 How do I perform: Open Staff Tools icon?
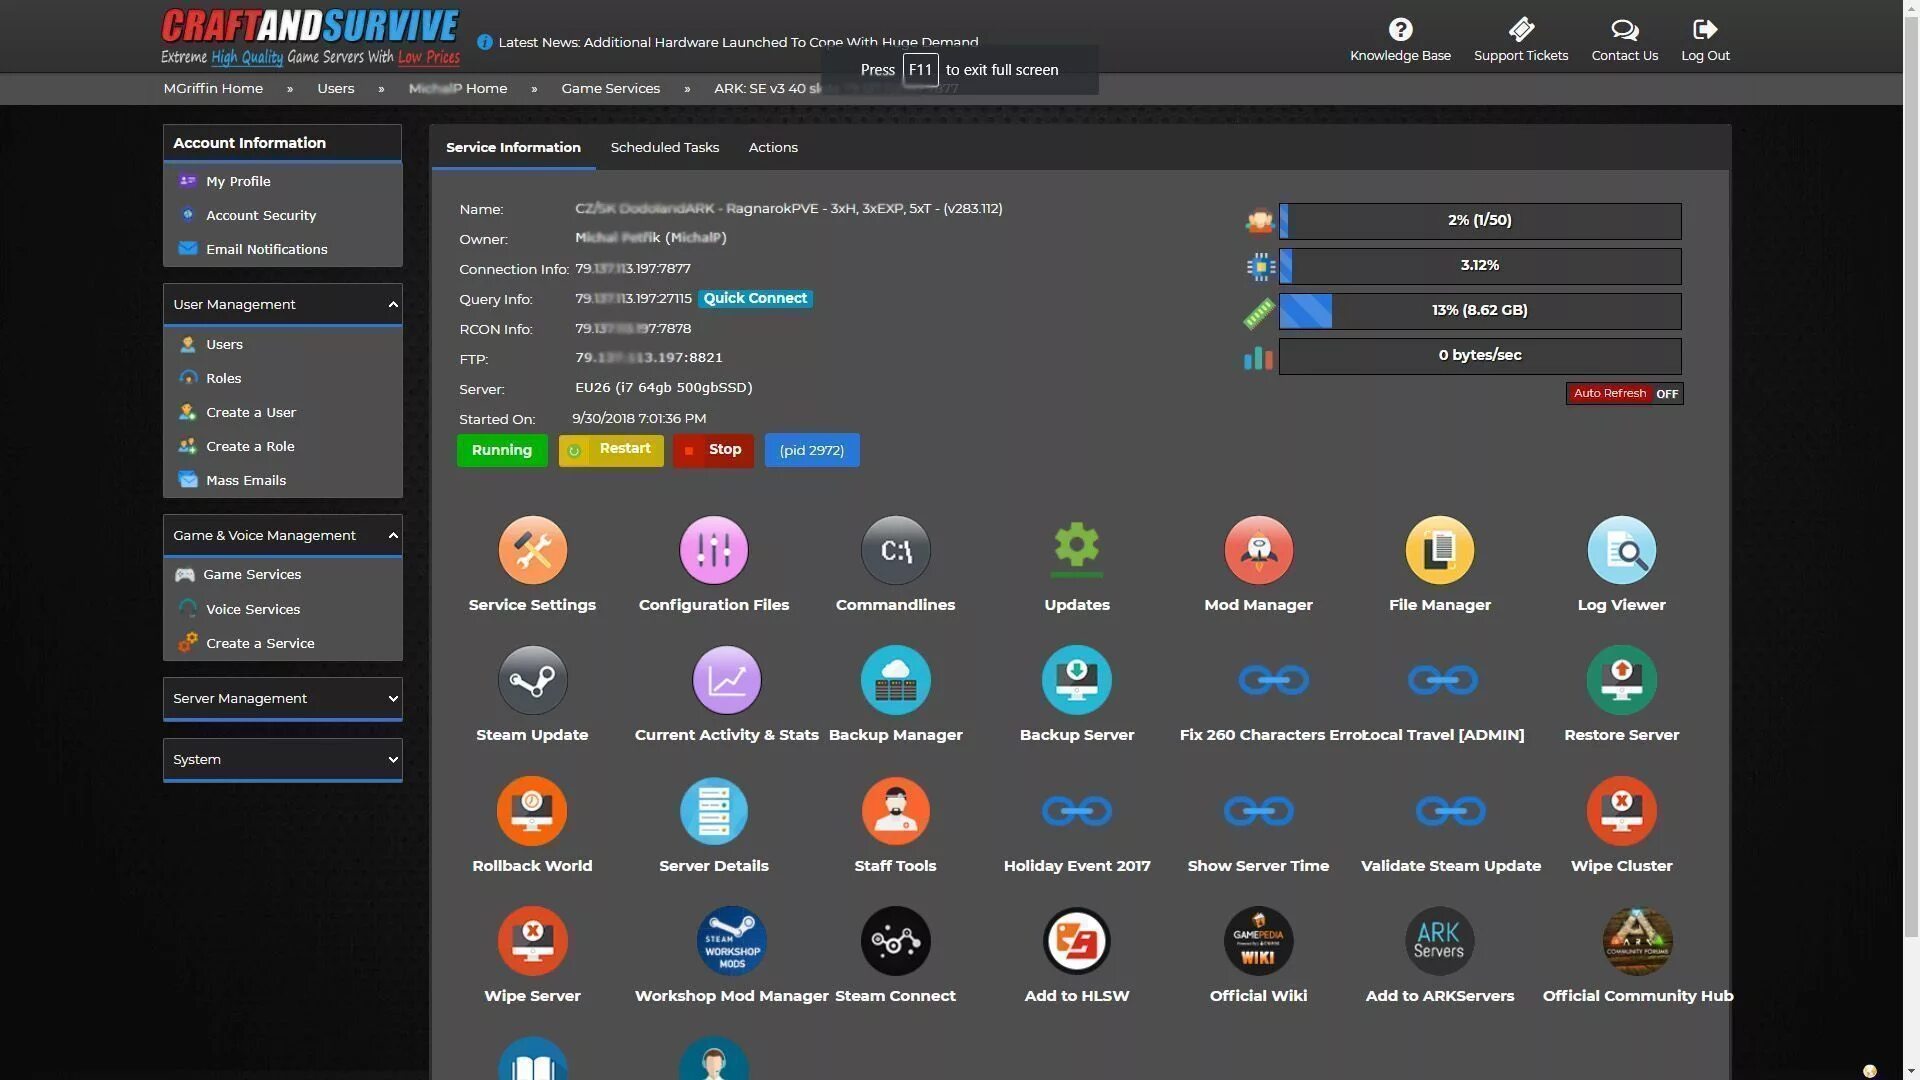[895, 811]
